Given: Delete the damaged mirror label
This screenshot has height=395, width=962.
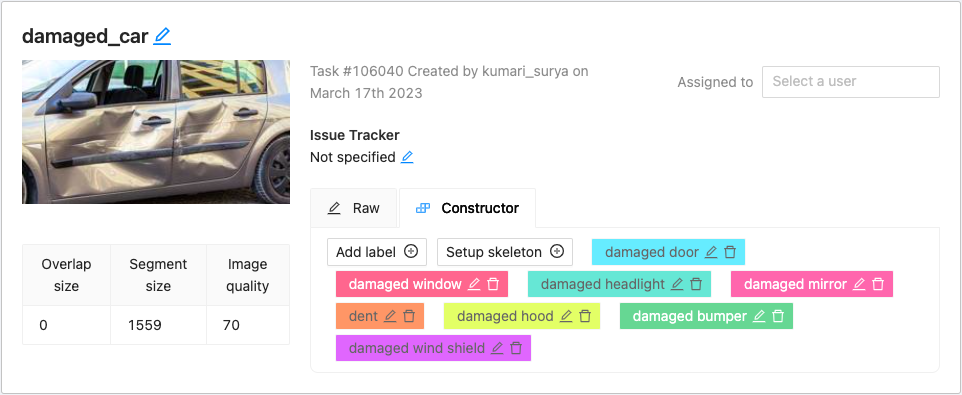Looking at the screenshot, I should coord(879,284).
